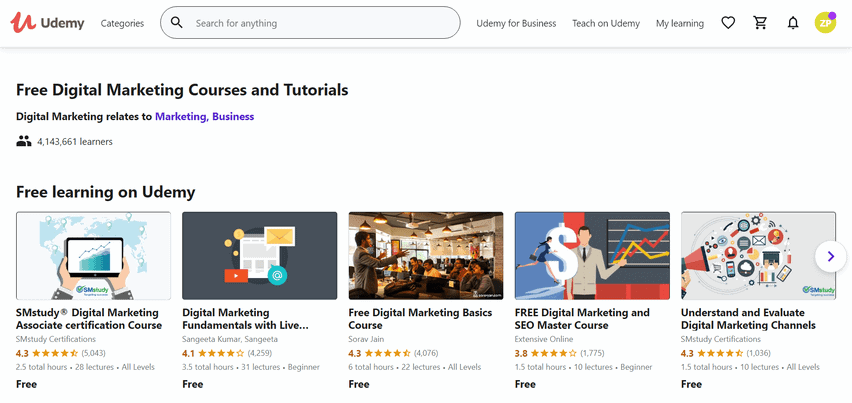Click the envelope and video icons thumbnail
The image size is (852, 403).
[260, 255]
